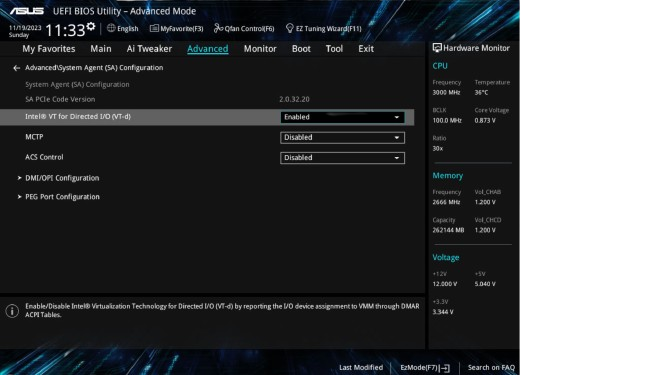Click the 2666 MHz memory frequency value
Image resolution: width=666 pixels, height=375 pixels.
point(446,202)
